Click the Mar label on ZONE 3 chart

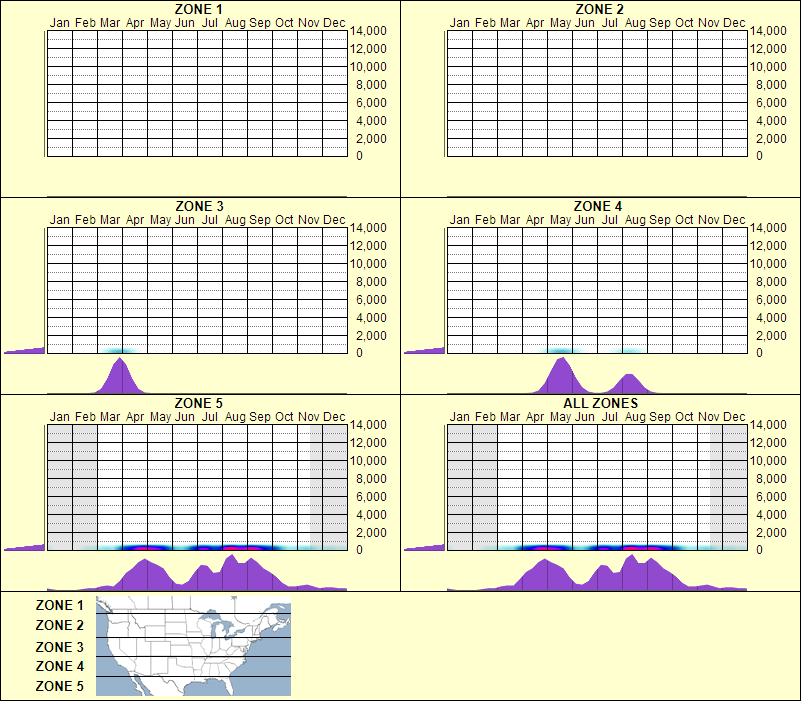coord(110,220)
